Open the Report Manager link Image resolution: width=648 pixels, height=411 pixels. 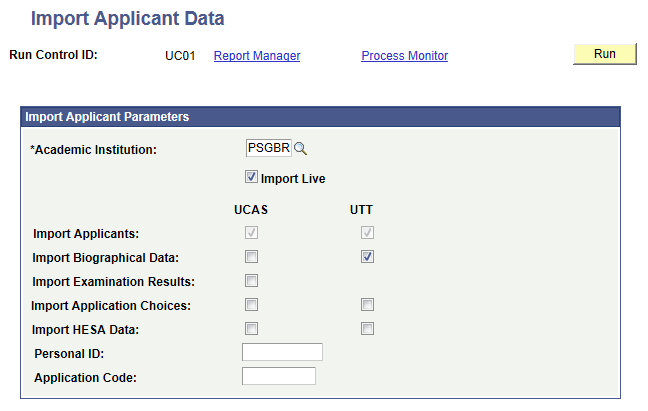click(257, 56)
